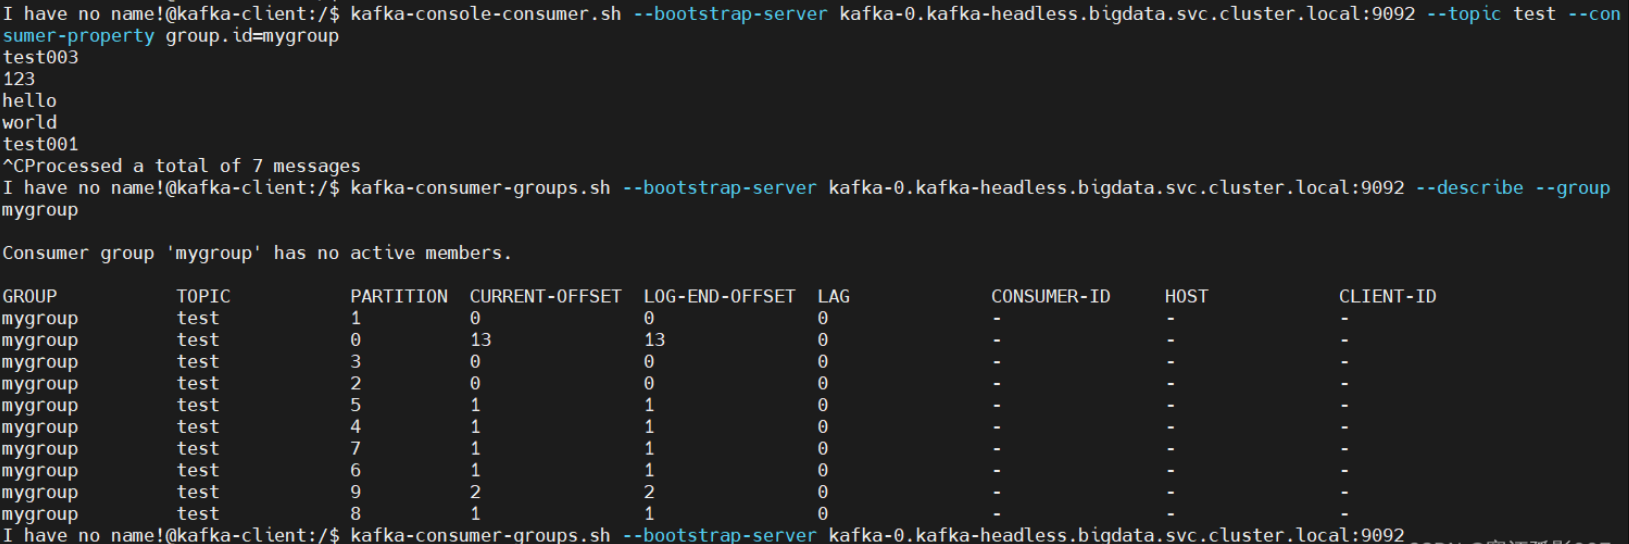Click the 123 message output line

coord(19,79)
